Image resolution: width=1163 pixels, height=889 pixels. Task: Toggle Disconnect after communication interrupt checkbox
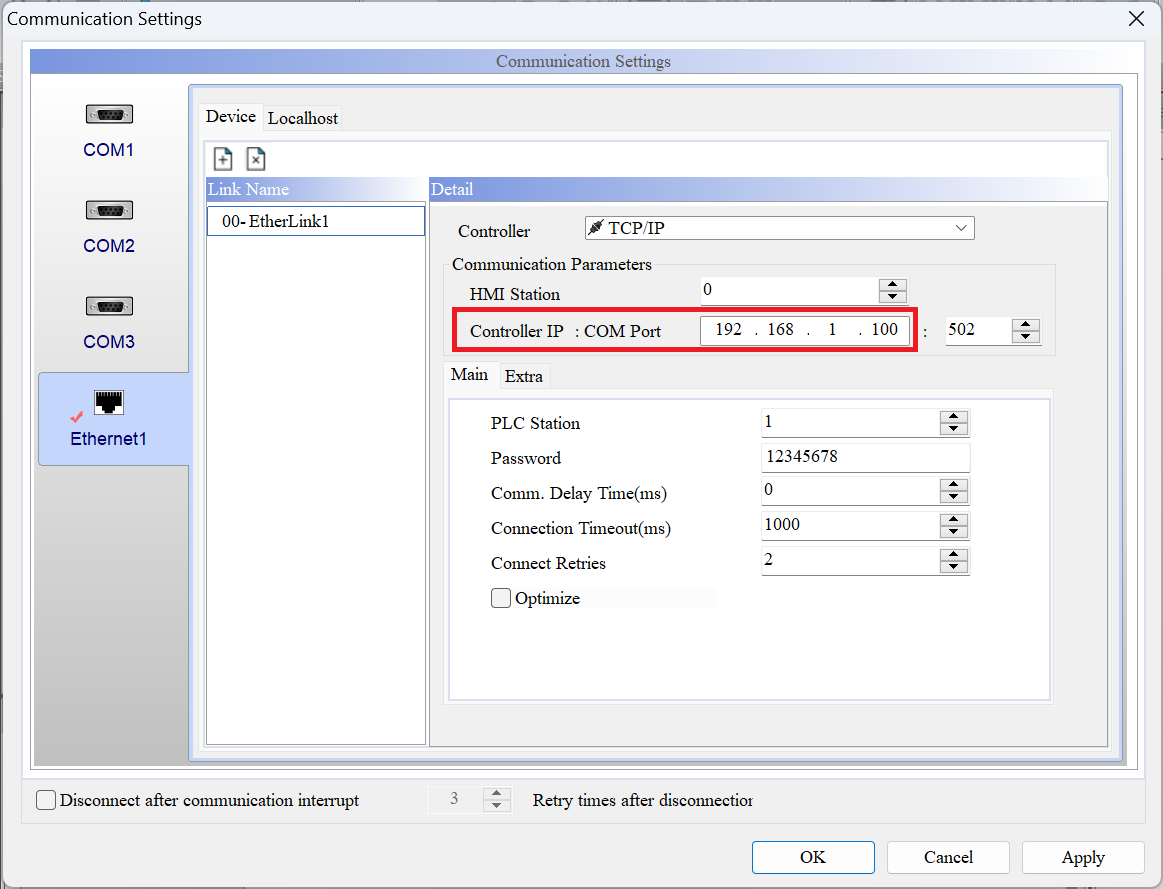click(x=46, y=800)
